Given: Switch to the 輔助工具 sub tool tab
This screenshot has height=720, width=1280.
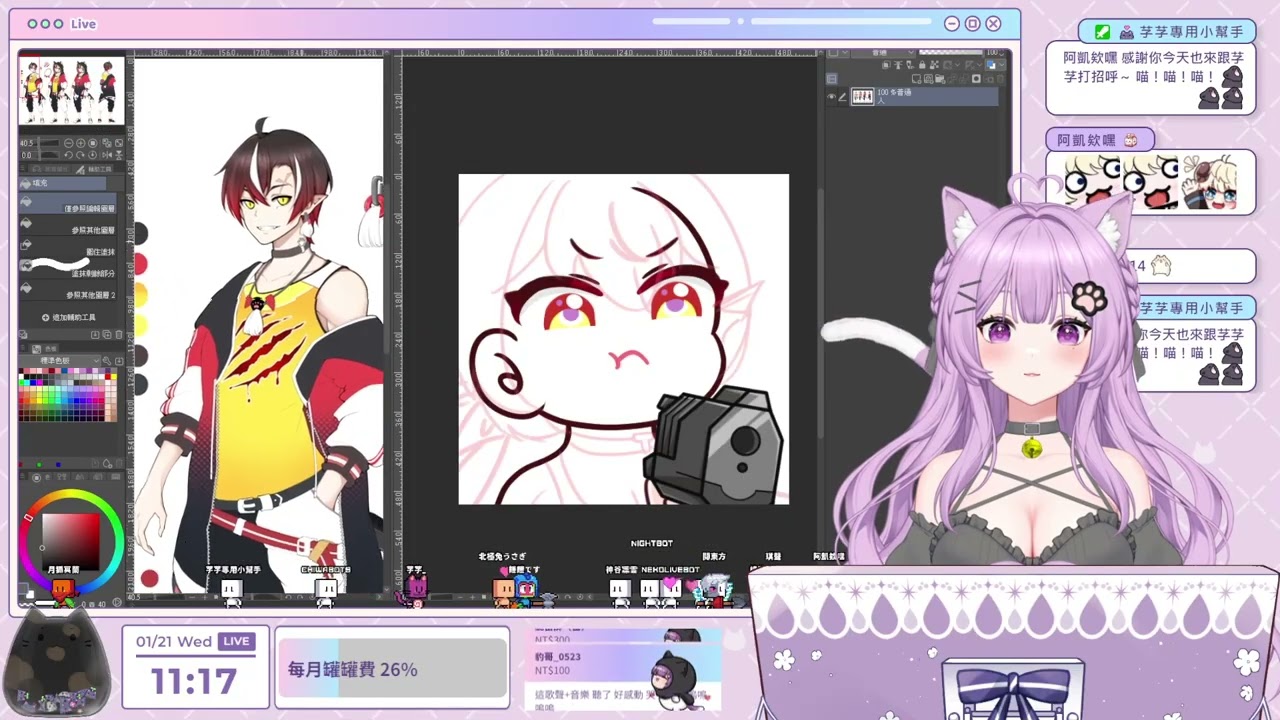Looking at the screenshot, I should point(94,169).
